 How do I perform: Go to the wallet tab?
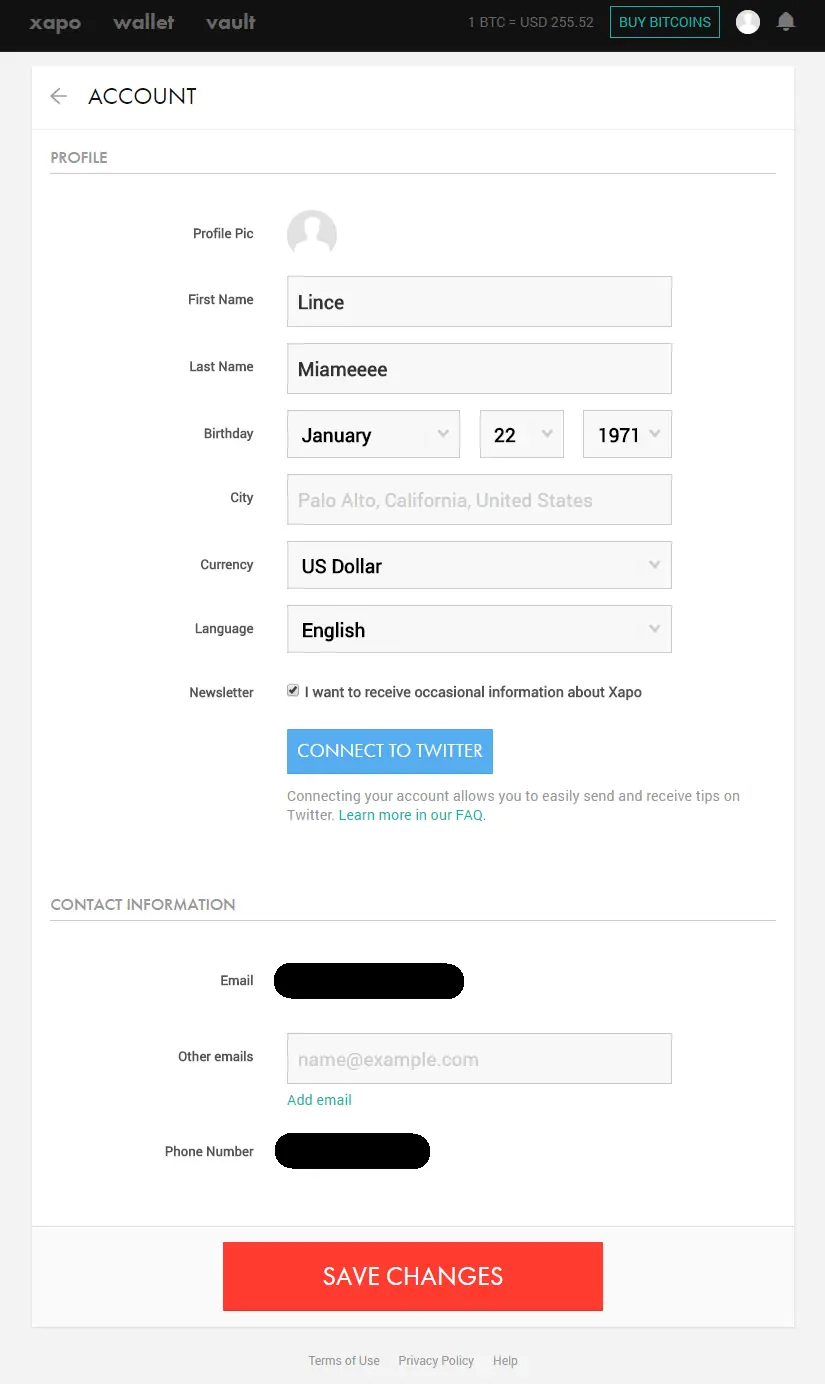pyautogui.click(x=144, y=22)
